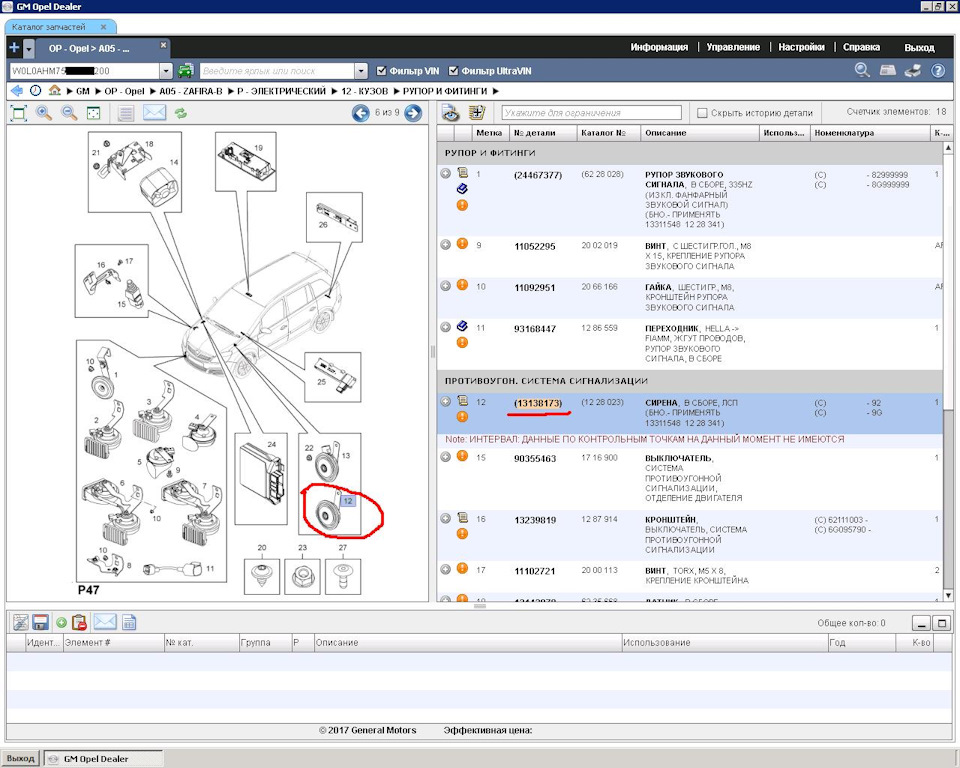
Task: Sort by the № детали column header
Action: click(x=543, y=133)
